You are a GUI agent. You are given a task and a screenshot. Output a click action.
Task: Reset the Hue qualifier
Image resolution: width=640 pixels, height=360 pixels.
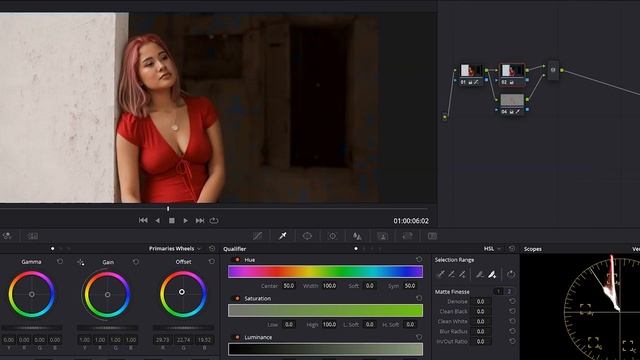419,259
